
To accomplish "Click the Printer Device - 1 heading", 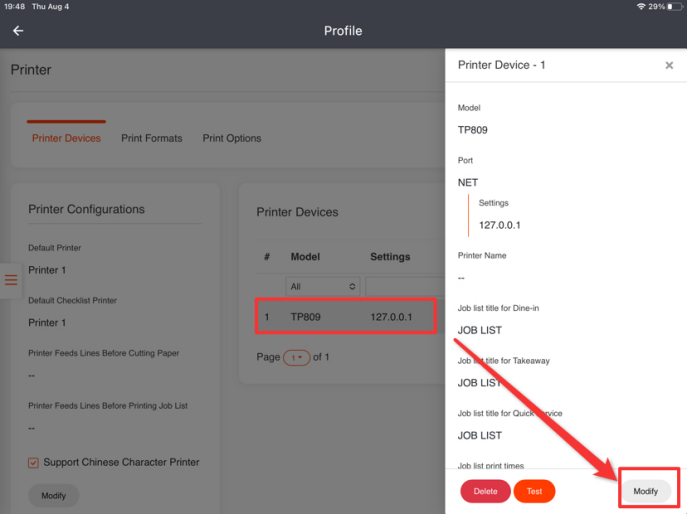I will click(x=502, y=65).
